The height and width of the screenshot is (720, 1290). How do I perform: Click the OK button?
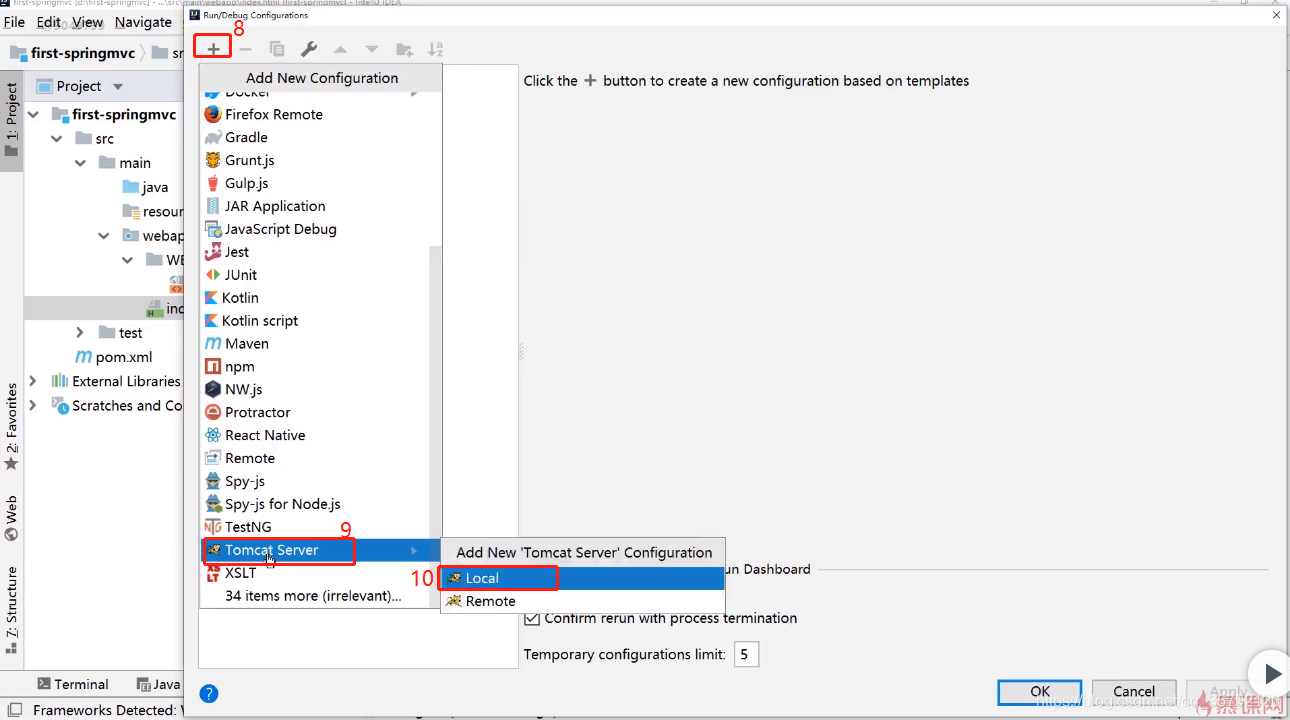1040,692
